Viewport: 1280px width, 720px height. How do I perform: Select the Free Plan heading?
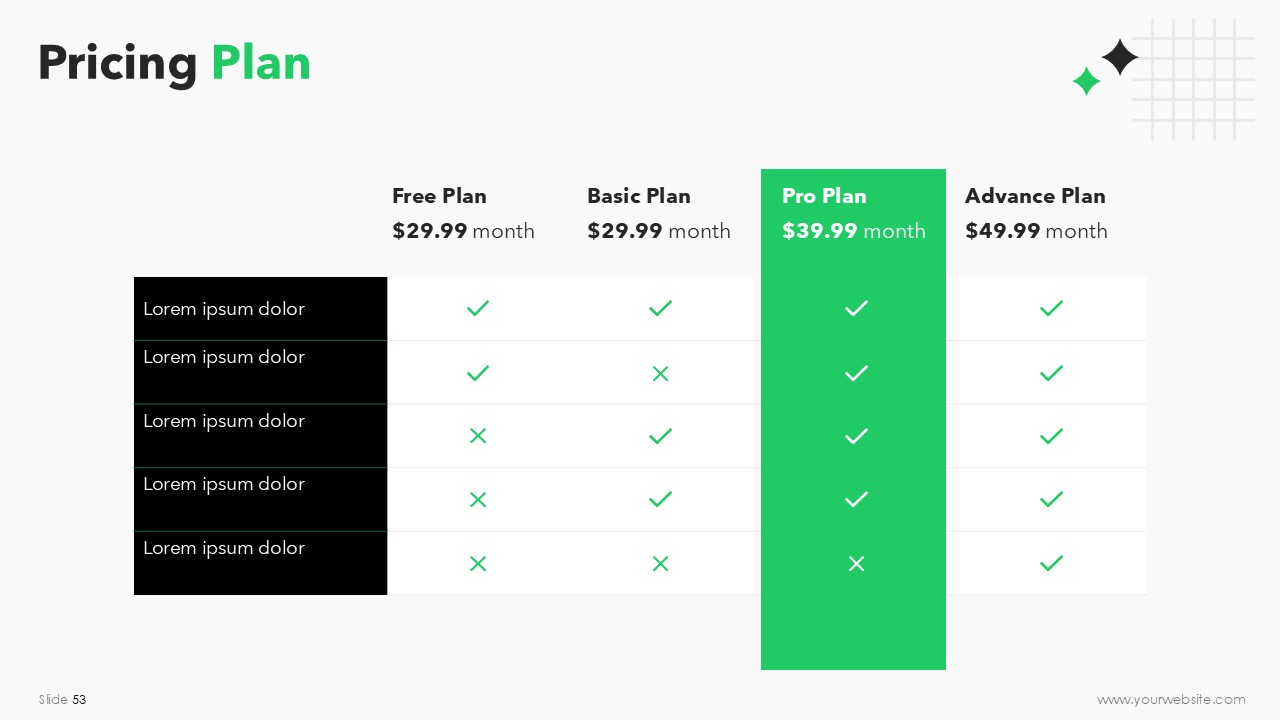click(439, 196)
